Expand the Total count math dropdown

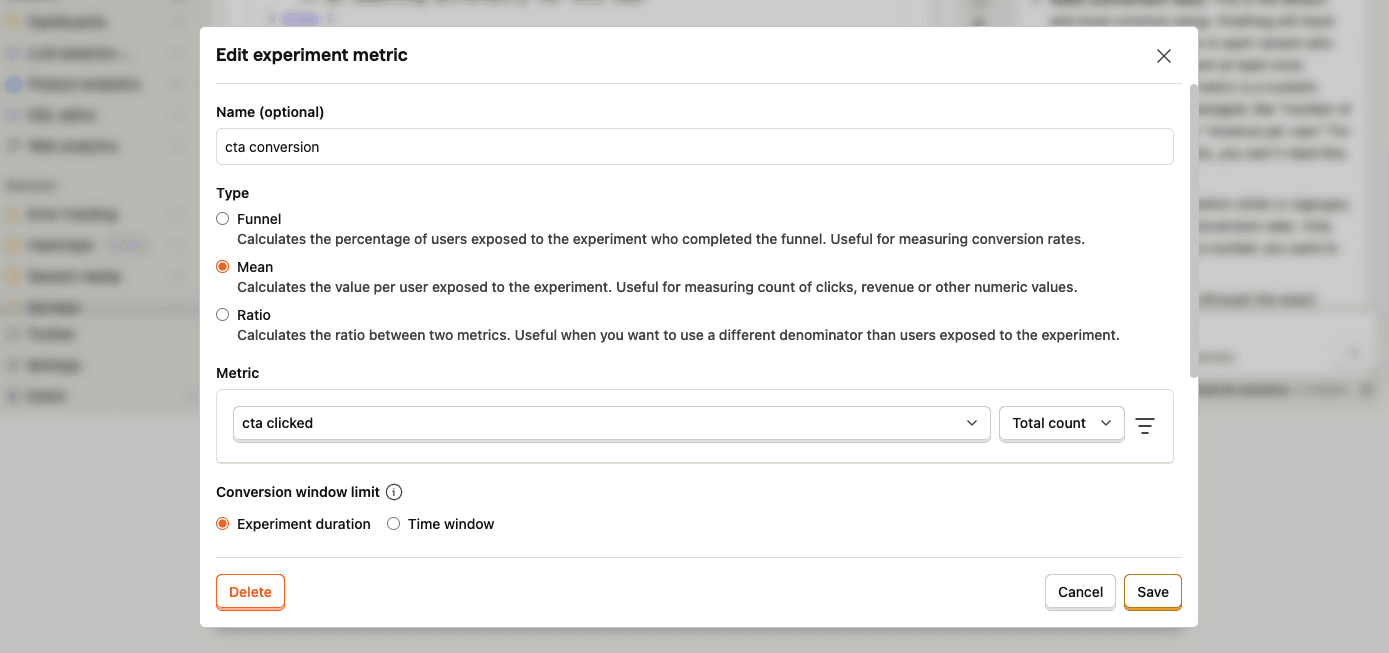(x=1061, y=423)
